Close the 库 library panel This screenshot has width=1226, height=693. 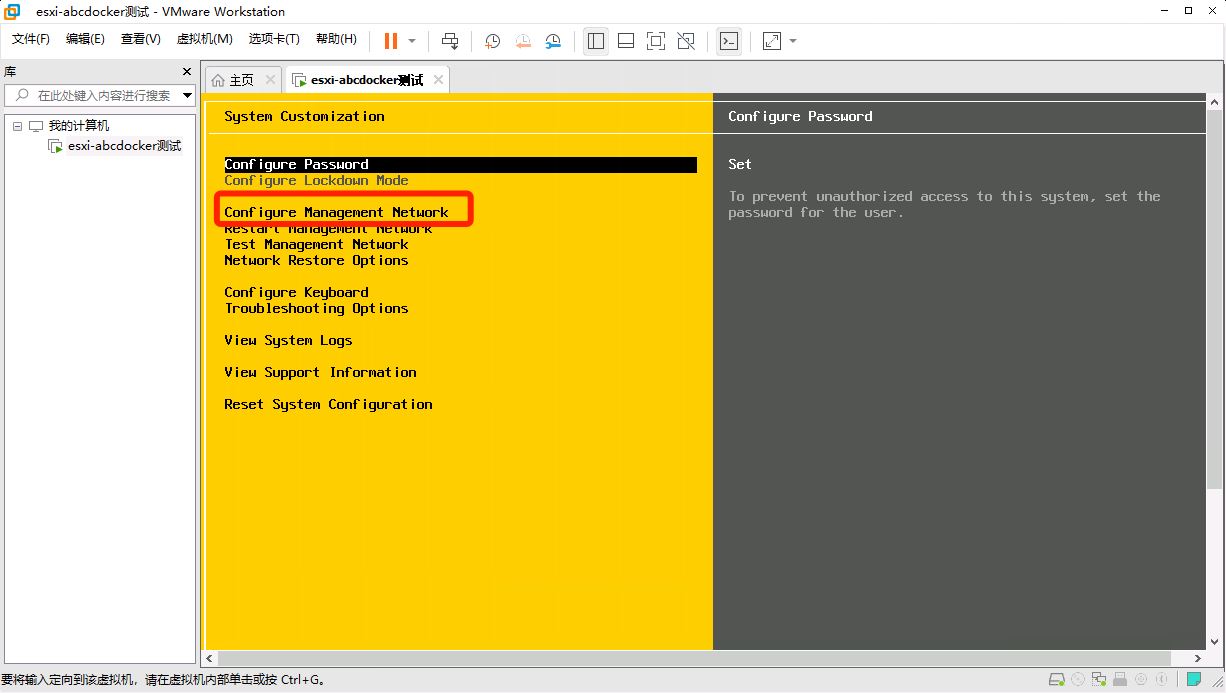point(187,72)
